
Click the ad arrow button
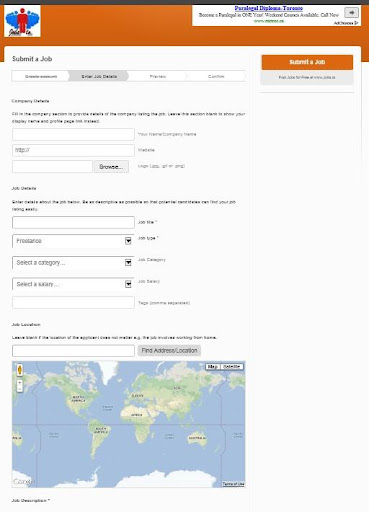coord(351,13)
